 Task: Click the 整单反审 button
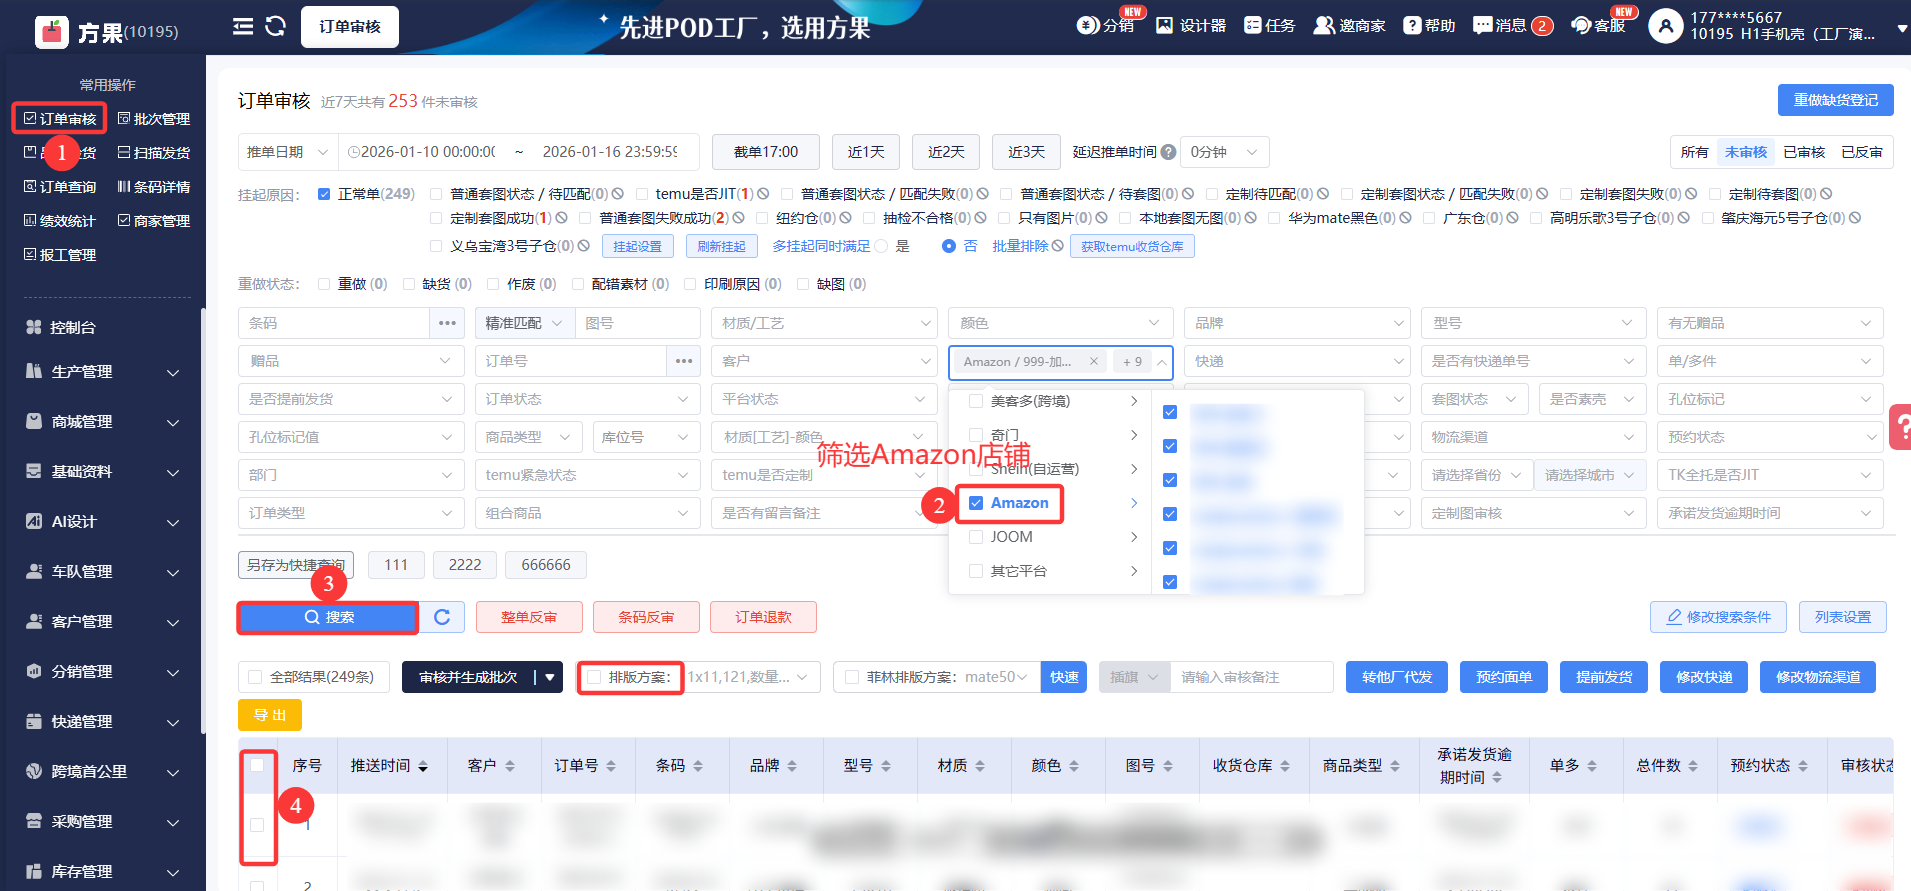point(529,617)
